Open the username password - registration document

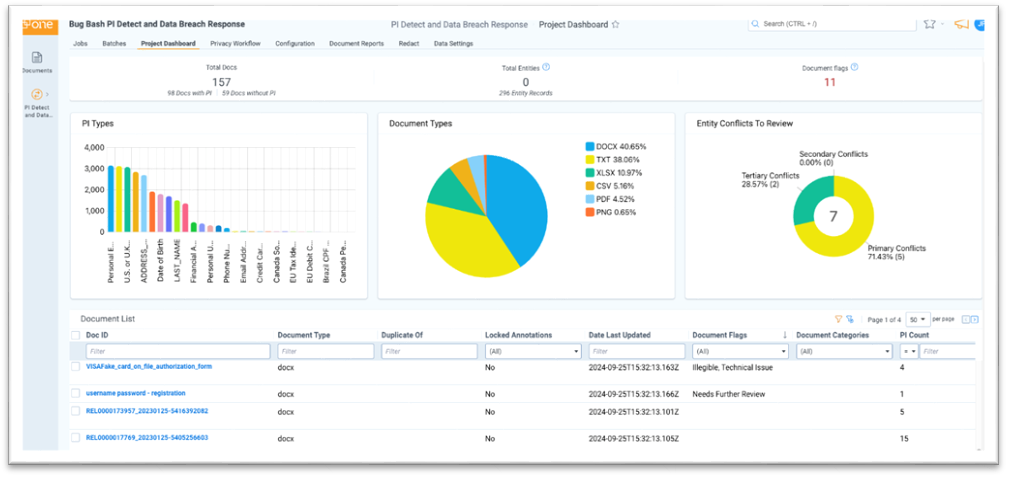(x=136, y=393)
